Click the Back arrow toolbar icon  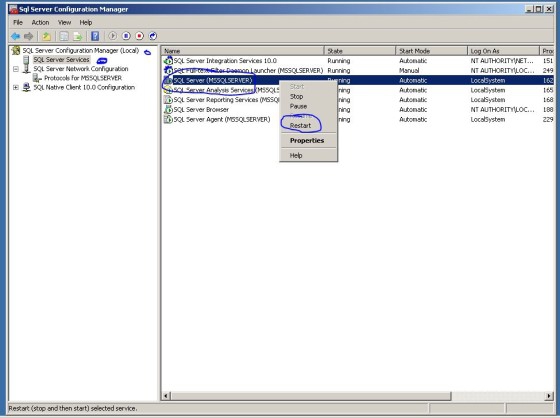click(x=15, y=36)
